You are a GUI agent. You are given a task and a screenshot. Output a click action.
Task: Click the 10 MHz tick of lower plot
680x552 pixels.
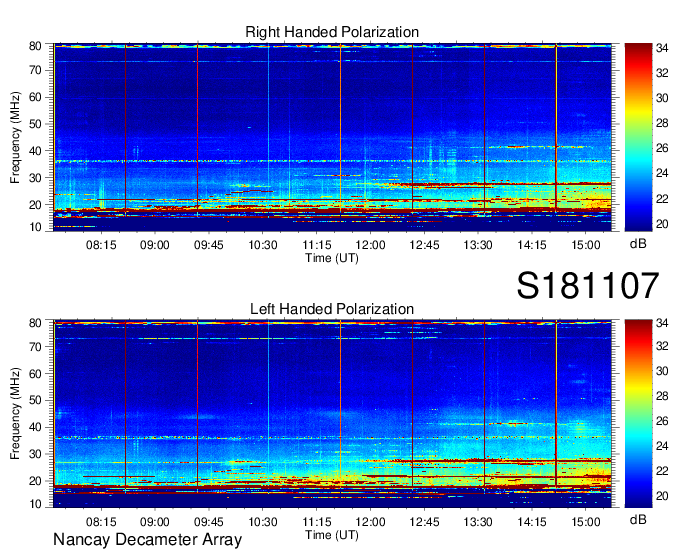click(x=35, y=504)
